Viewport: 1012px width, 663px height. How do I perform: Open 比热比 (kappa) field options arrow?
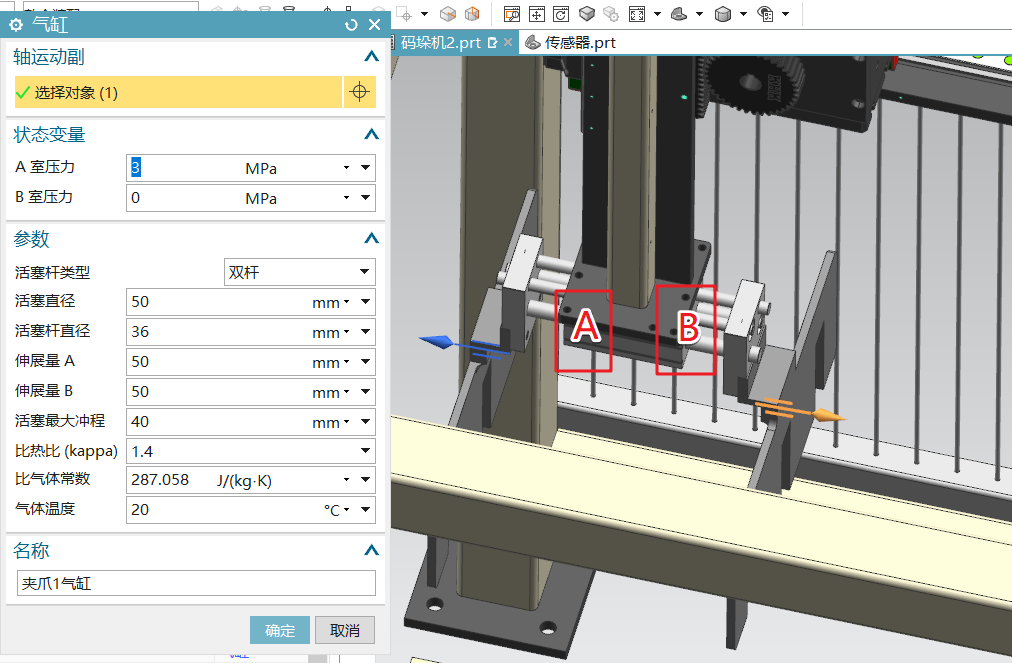pyautogui.click(x=365, y=451)
